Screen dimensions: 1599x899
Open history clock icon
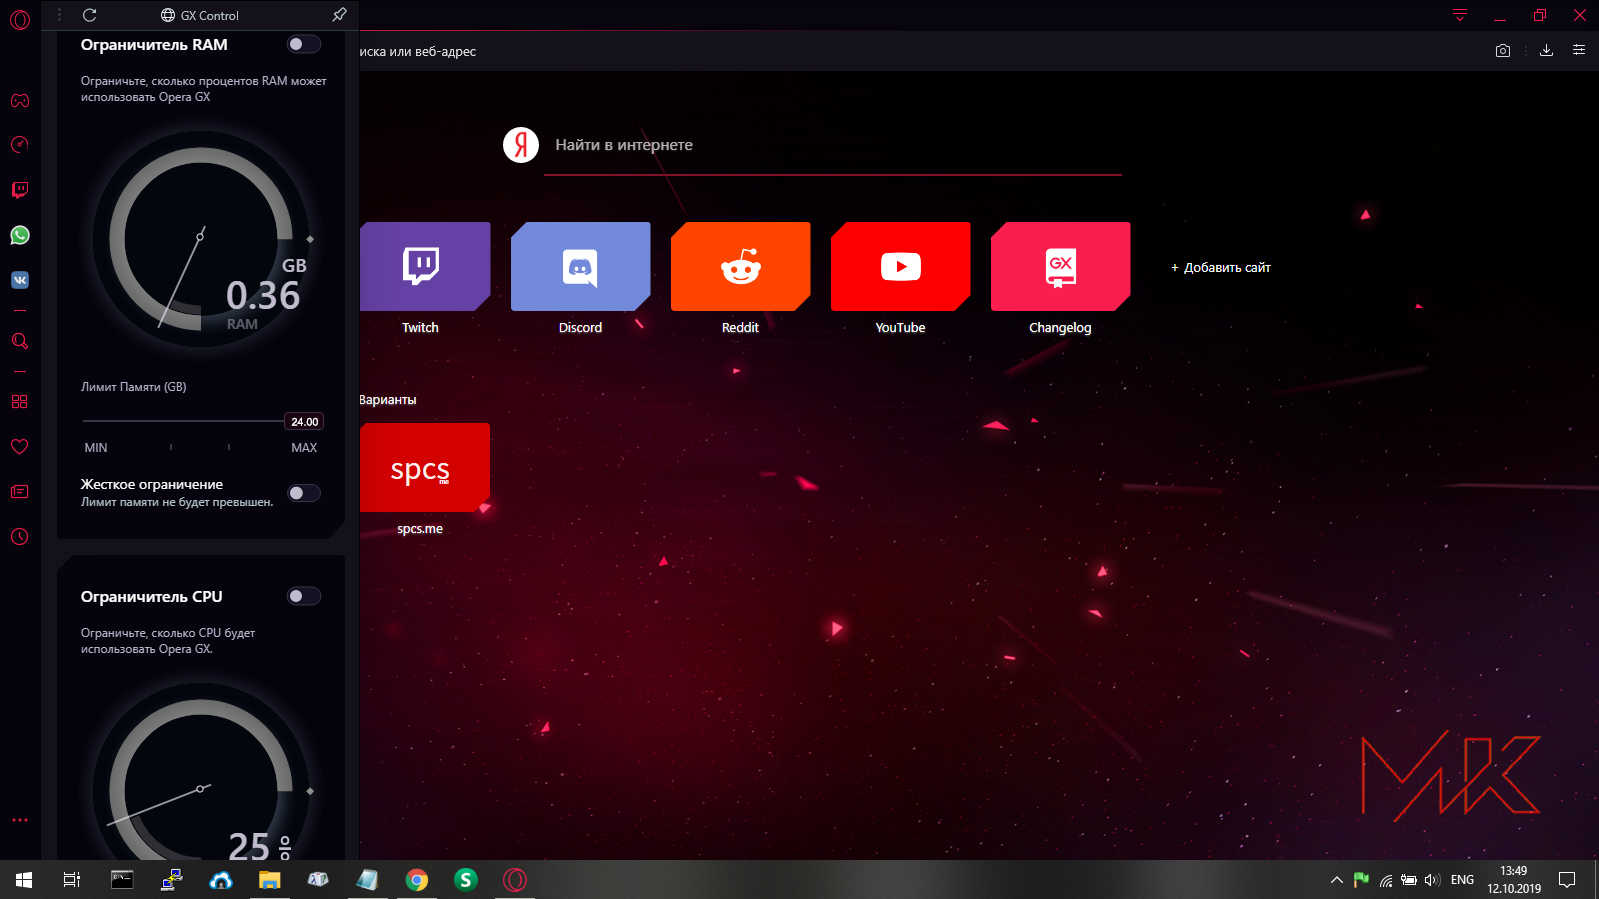20,537
